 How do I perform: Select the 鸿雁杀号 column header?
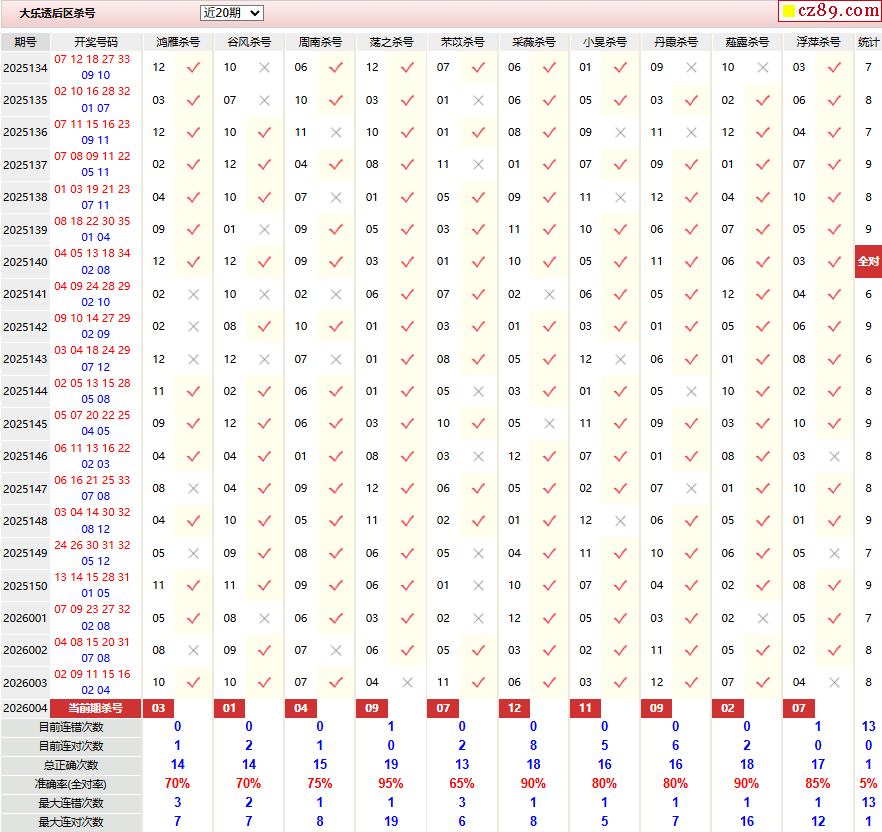click(x=178, y=42)
